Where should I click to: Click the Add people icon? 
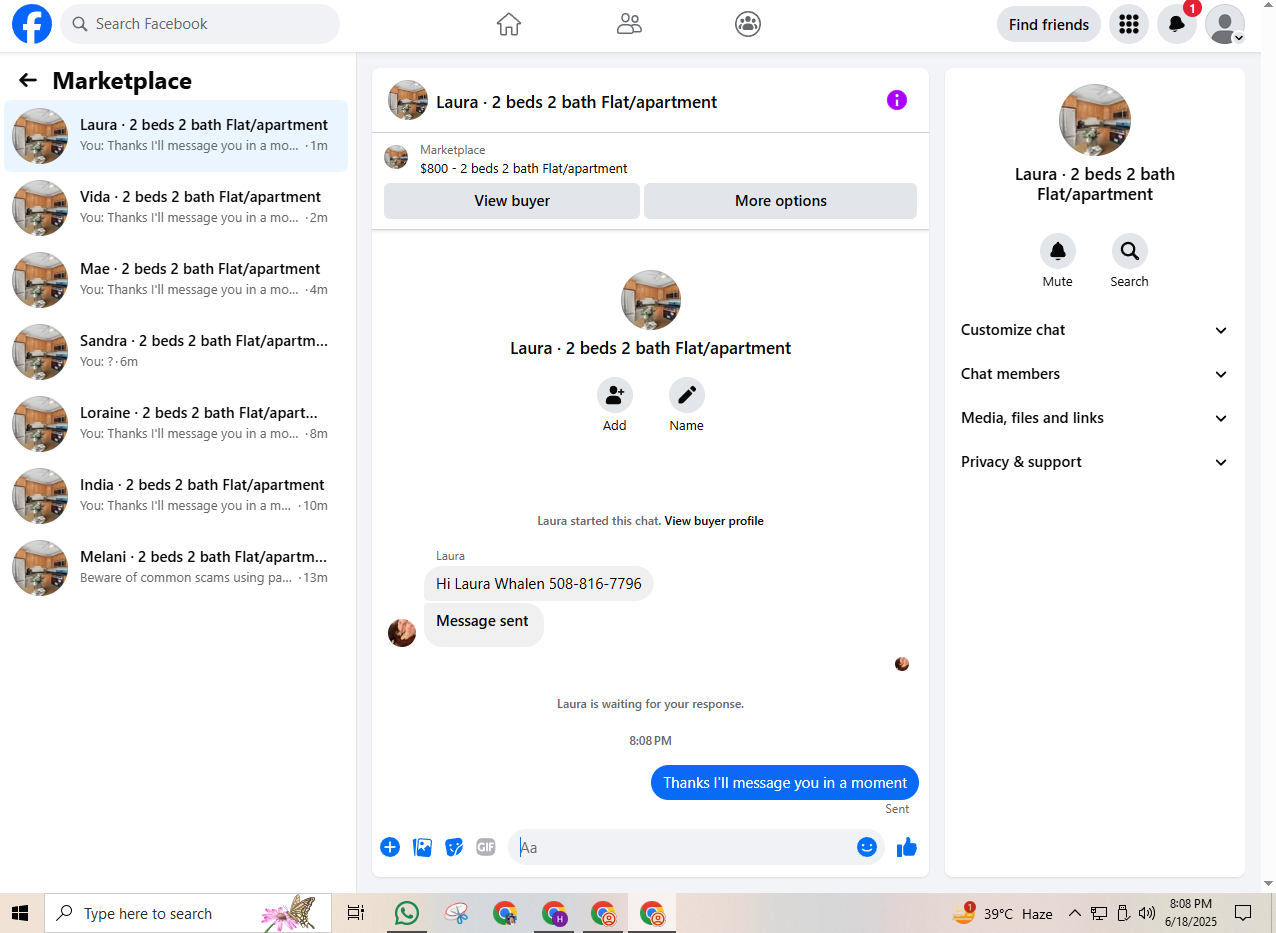615,396
